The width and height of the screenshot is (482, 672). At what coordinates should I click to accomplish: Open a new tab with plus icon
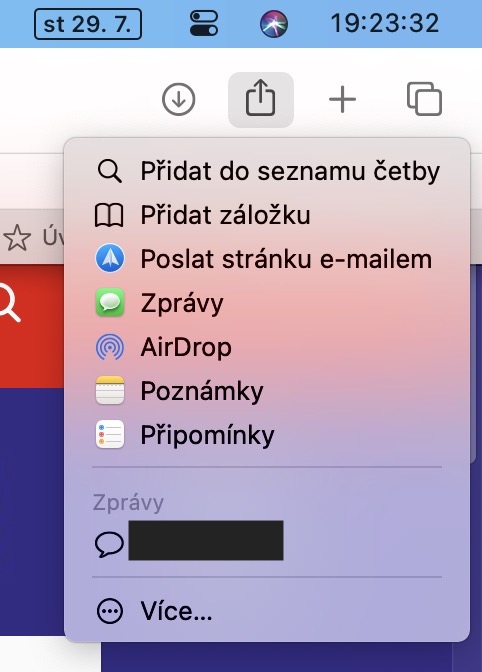click(342, 100)
